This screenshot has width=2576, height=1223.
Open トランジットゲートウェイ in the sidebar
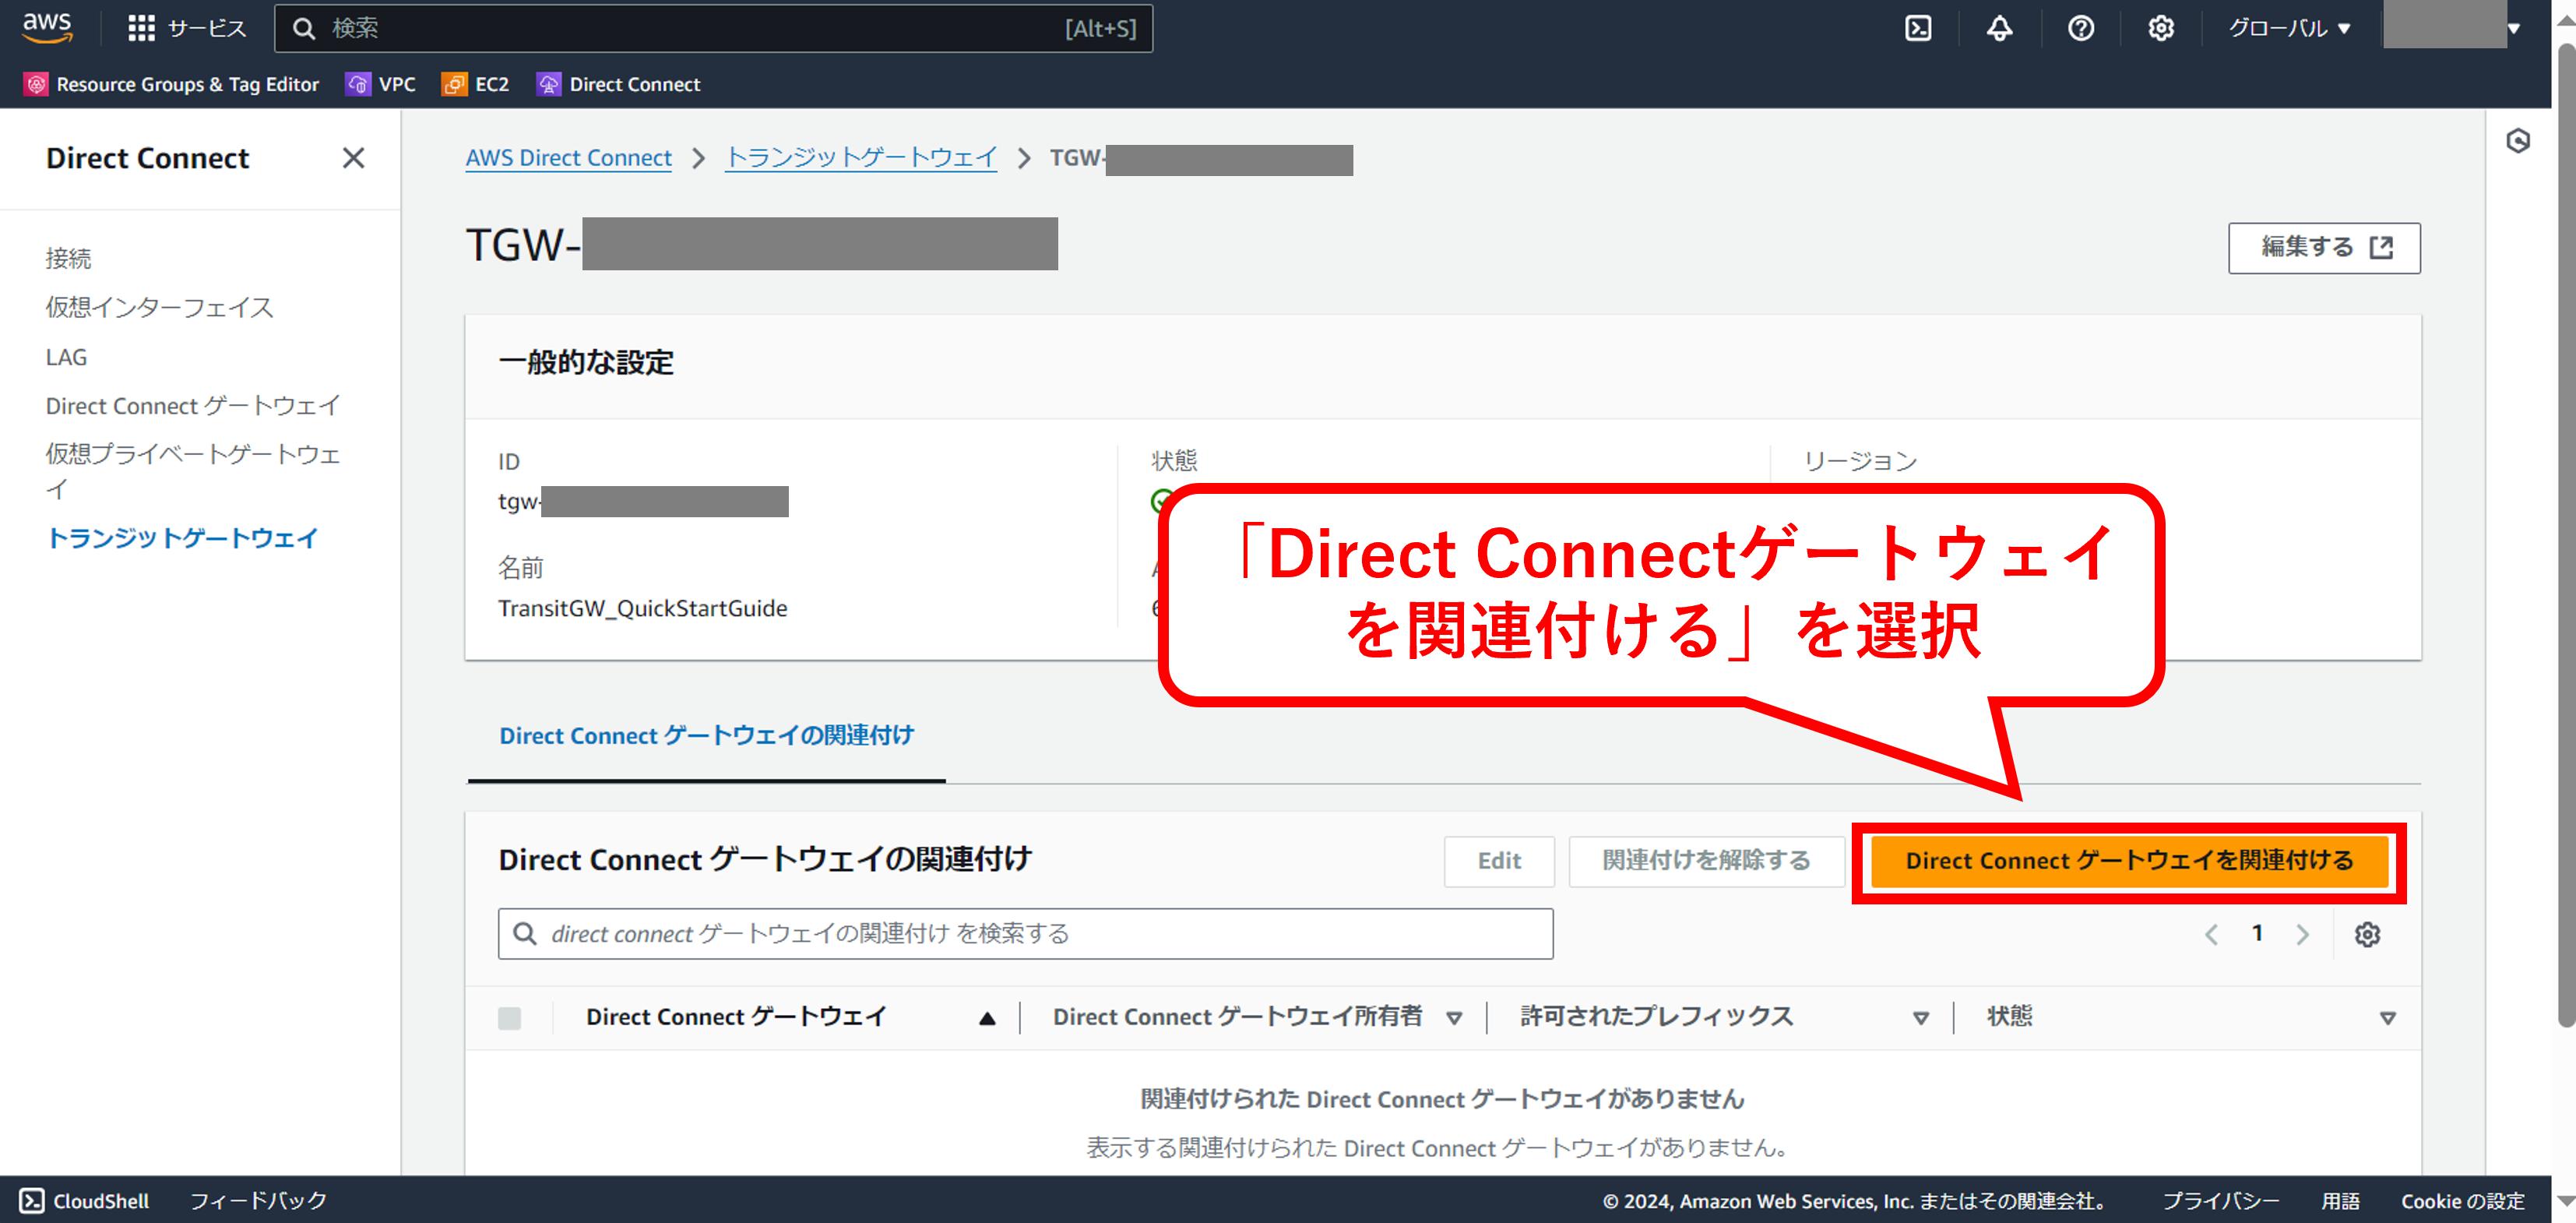pos(182,538)
